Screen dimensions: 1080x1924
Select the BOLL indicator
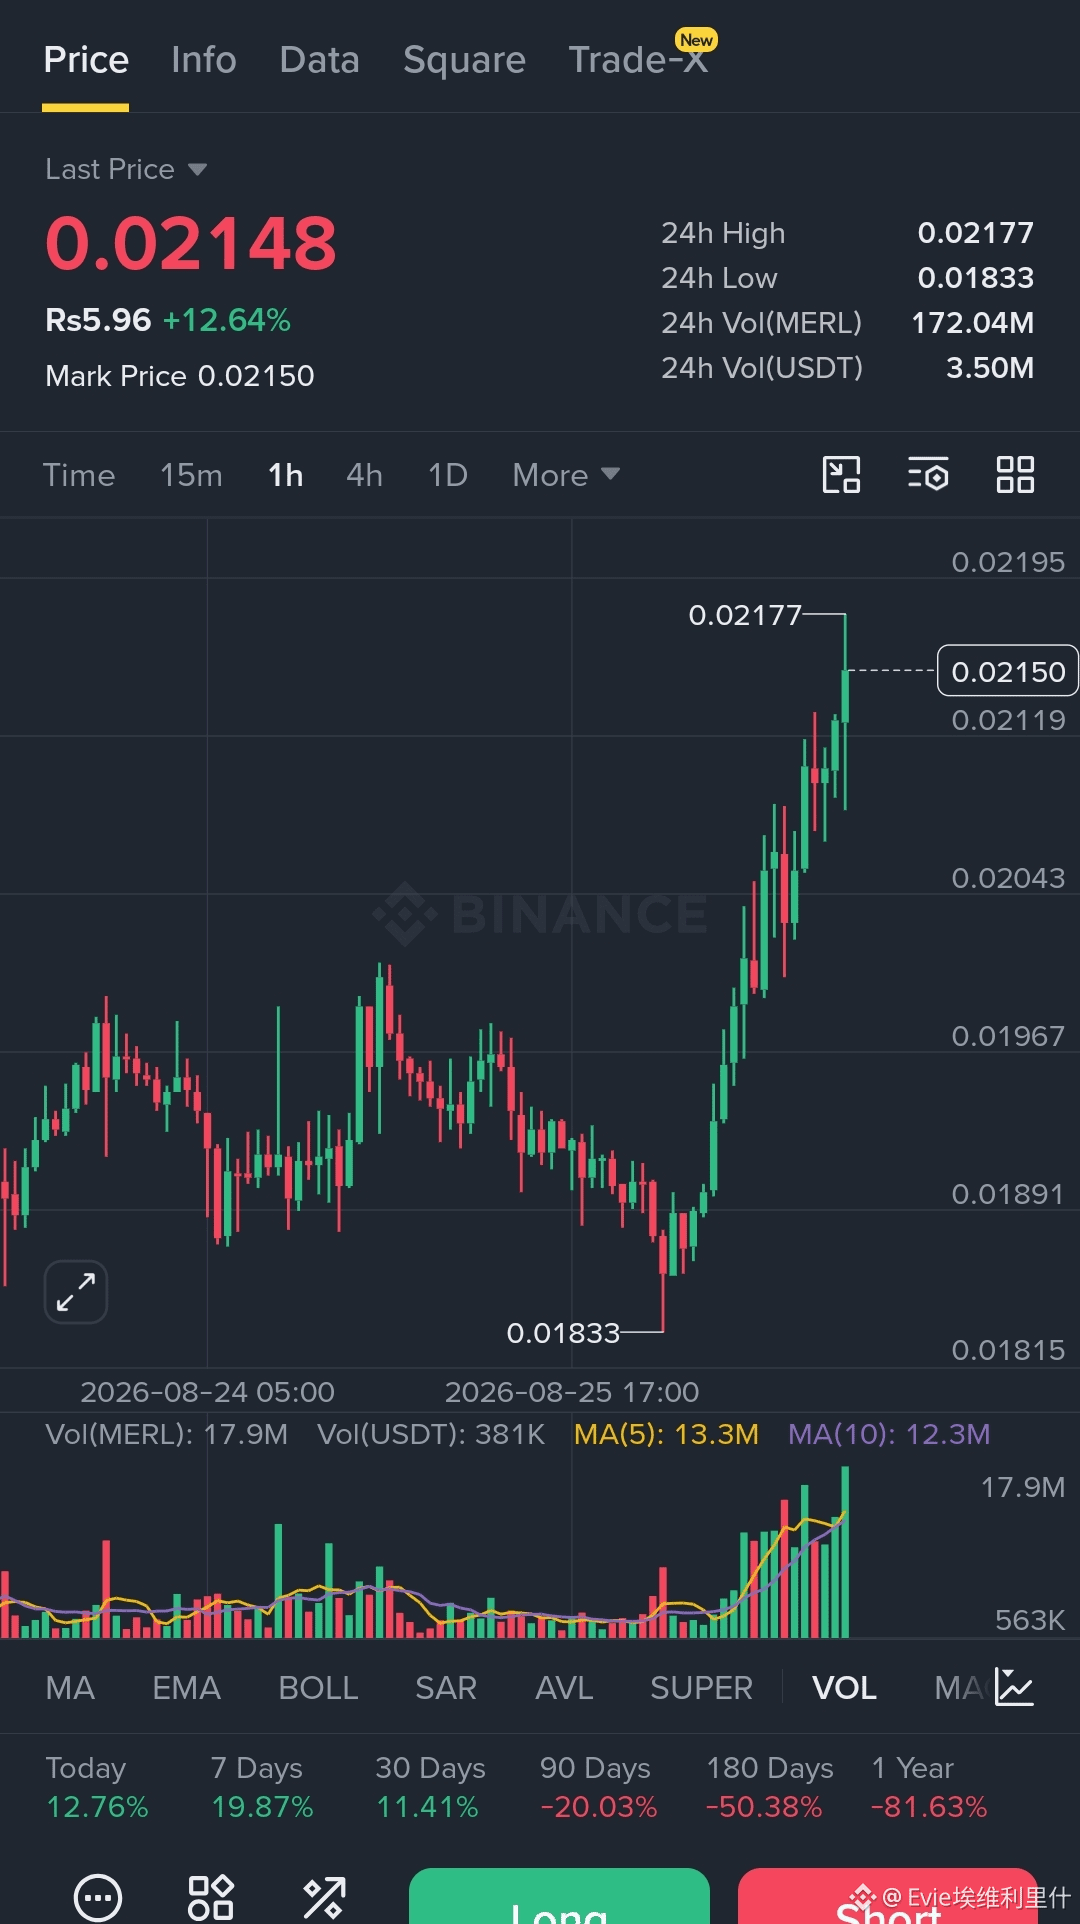(x=318, y=1688)
